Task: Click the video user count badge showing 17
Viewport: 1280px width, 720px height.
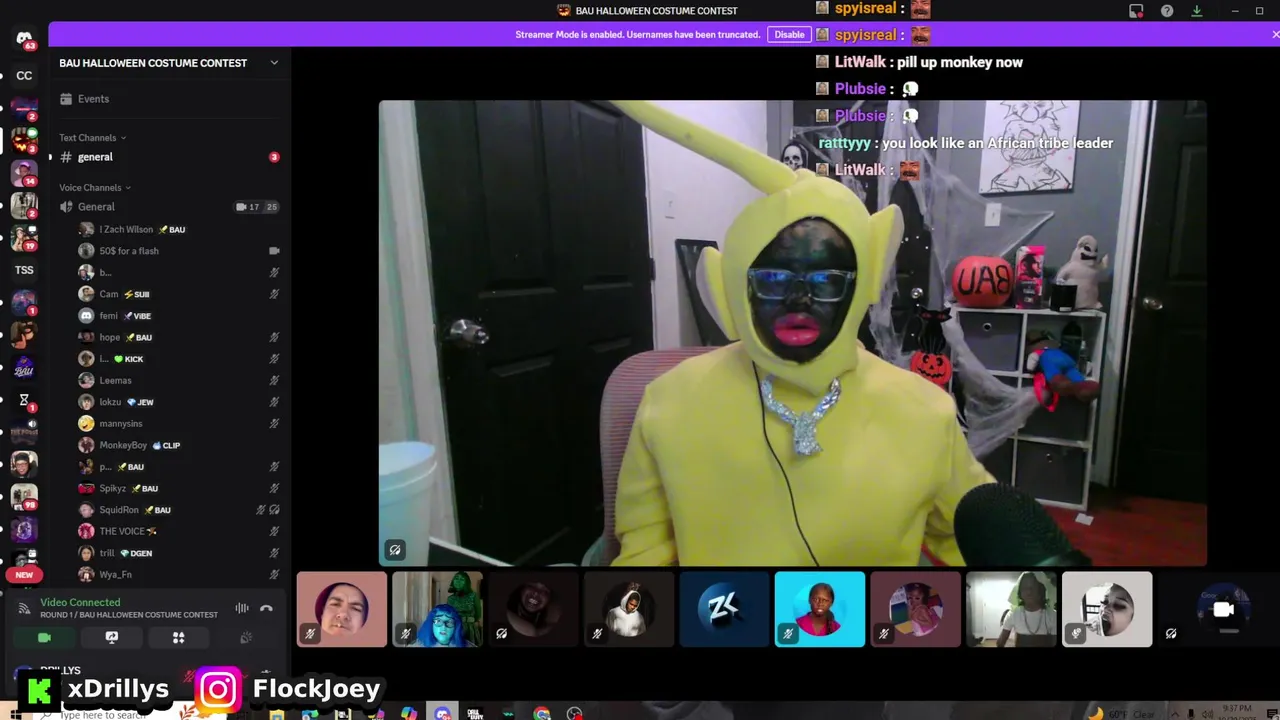Action: pyautogui.click(x=247, y=207)
